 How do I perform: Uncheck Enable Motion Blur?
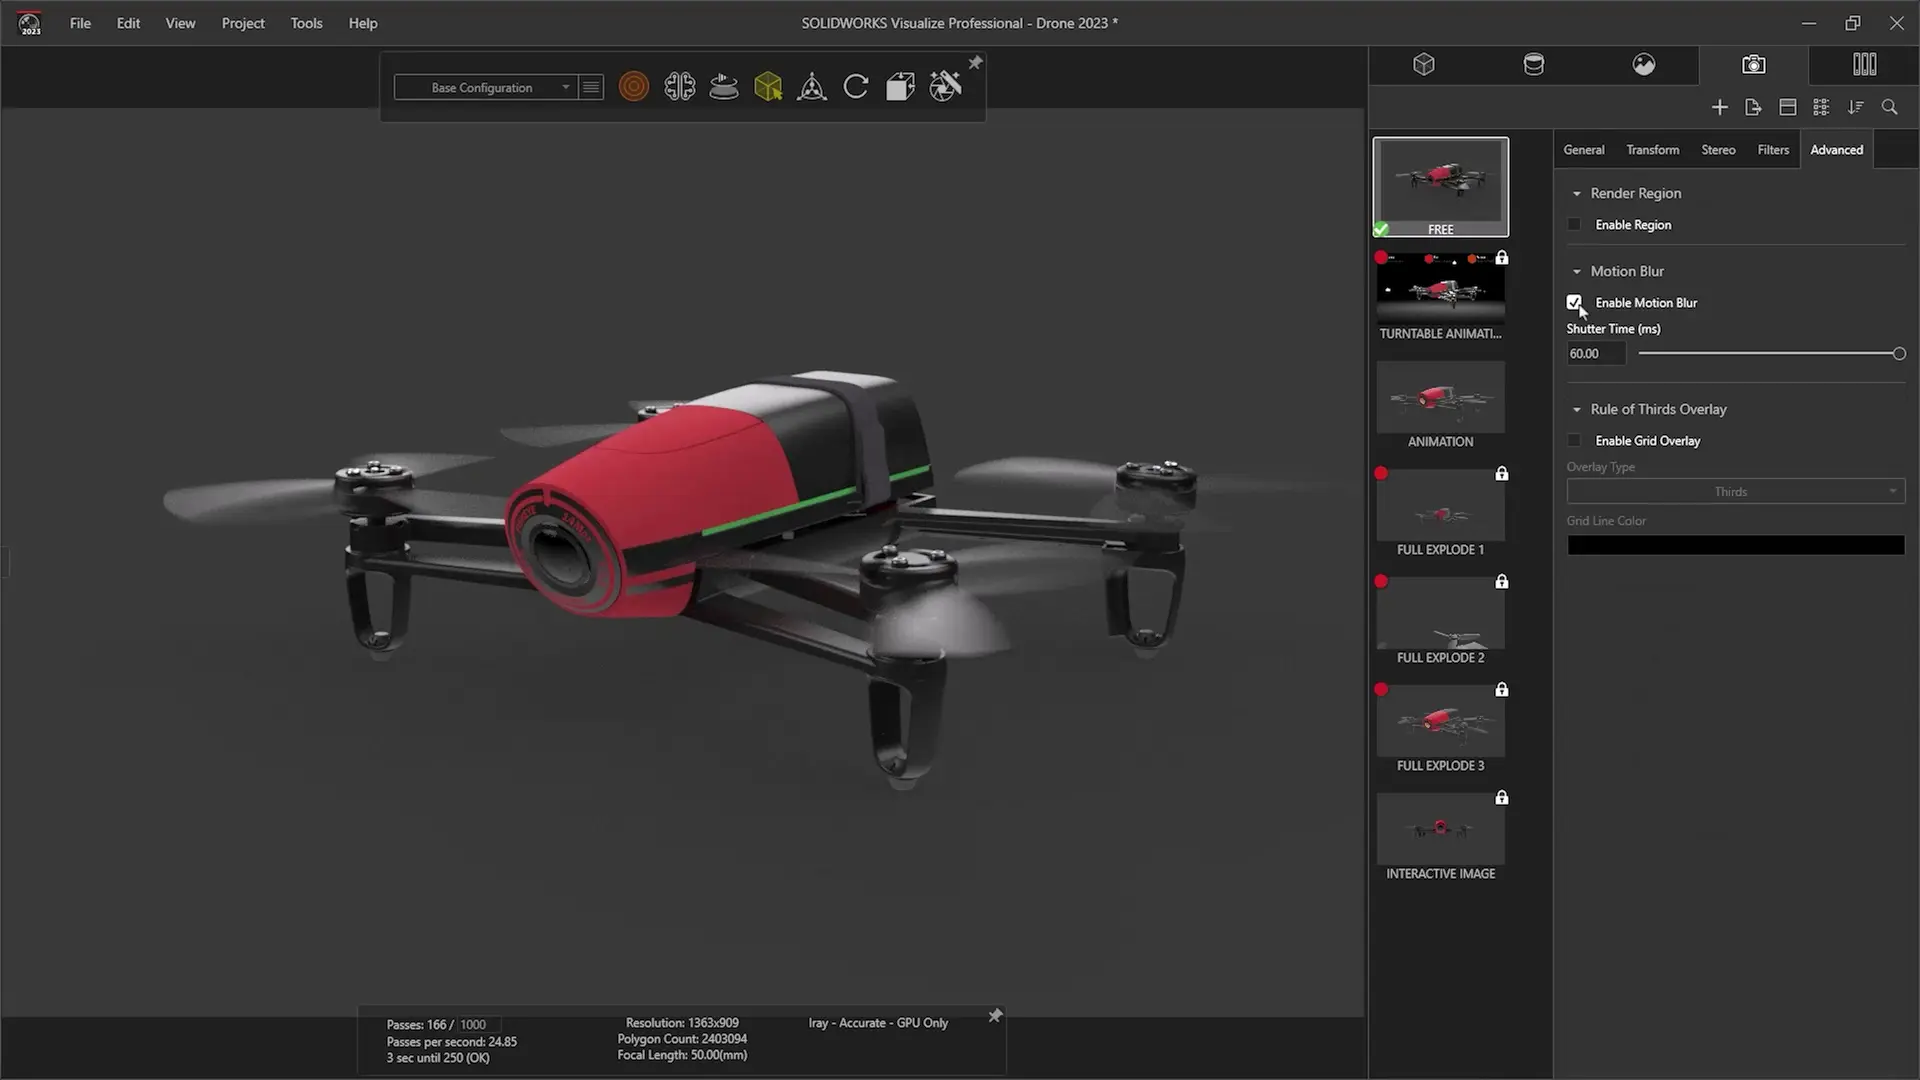(1574, 302)
